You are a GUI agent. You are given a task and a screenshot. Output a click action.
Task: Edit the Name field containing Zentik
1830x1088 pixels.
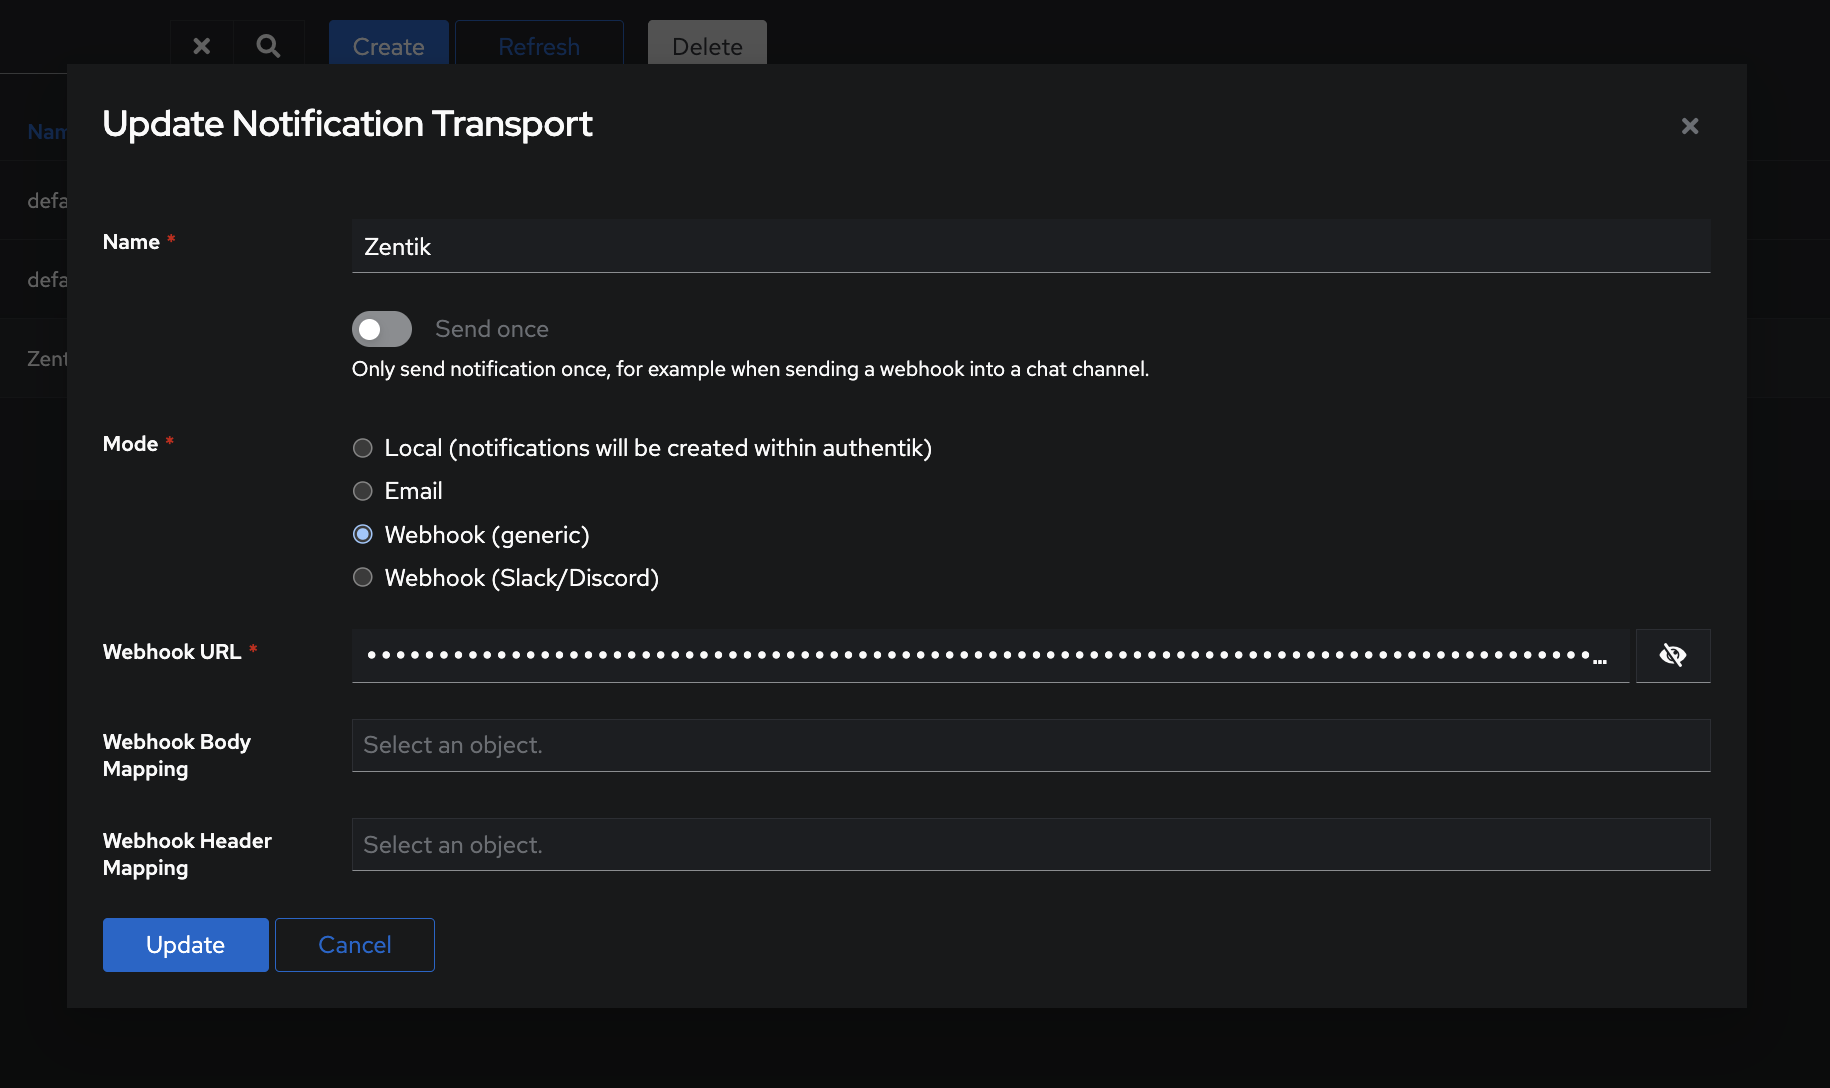coord(1030,247)
